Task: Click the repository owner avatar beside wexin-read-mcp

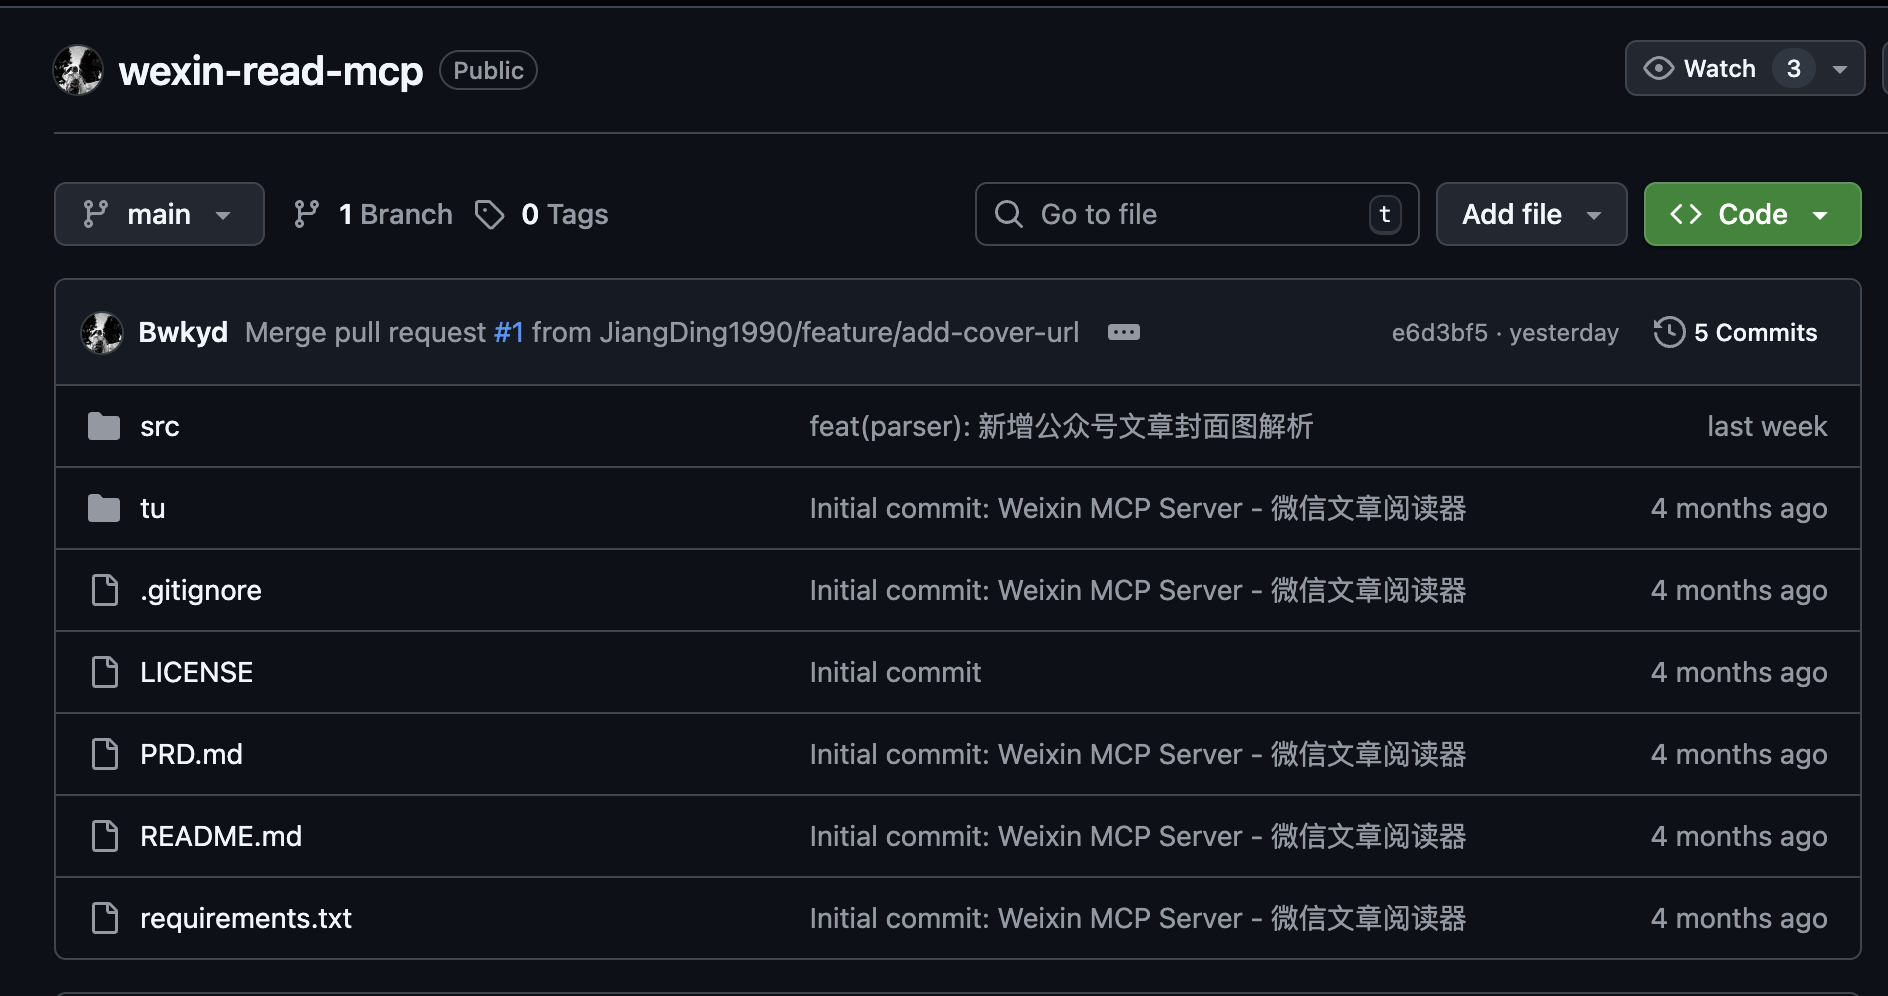Action: click(x=78, y=70)
